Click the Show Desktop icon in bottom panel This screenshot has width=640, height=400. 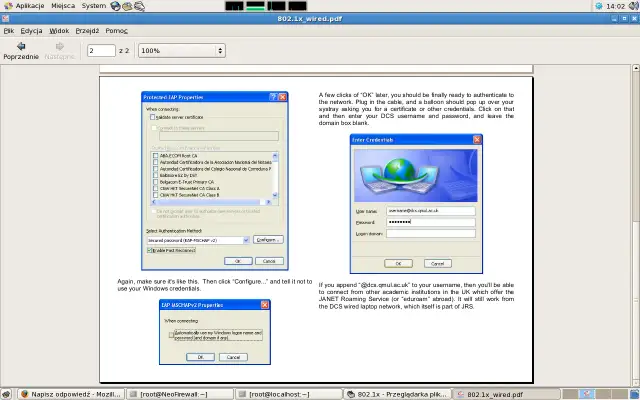pyautogui.click(x=6, y=394)
